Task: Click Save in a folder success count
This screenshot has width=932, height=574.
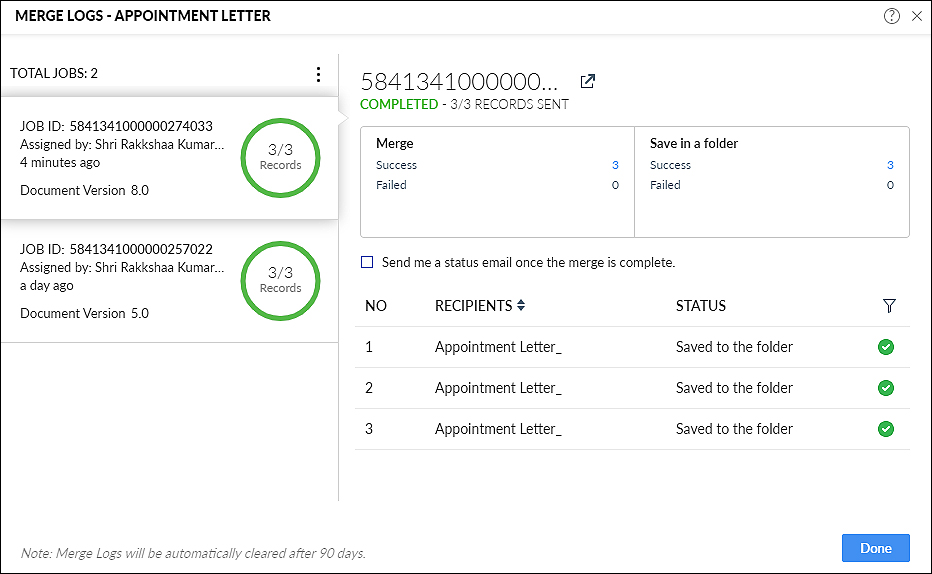Action: [x=890, y=165]
